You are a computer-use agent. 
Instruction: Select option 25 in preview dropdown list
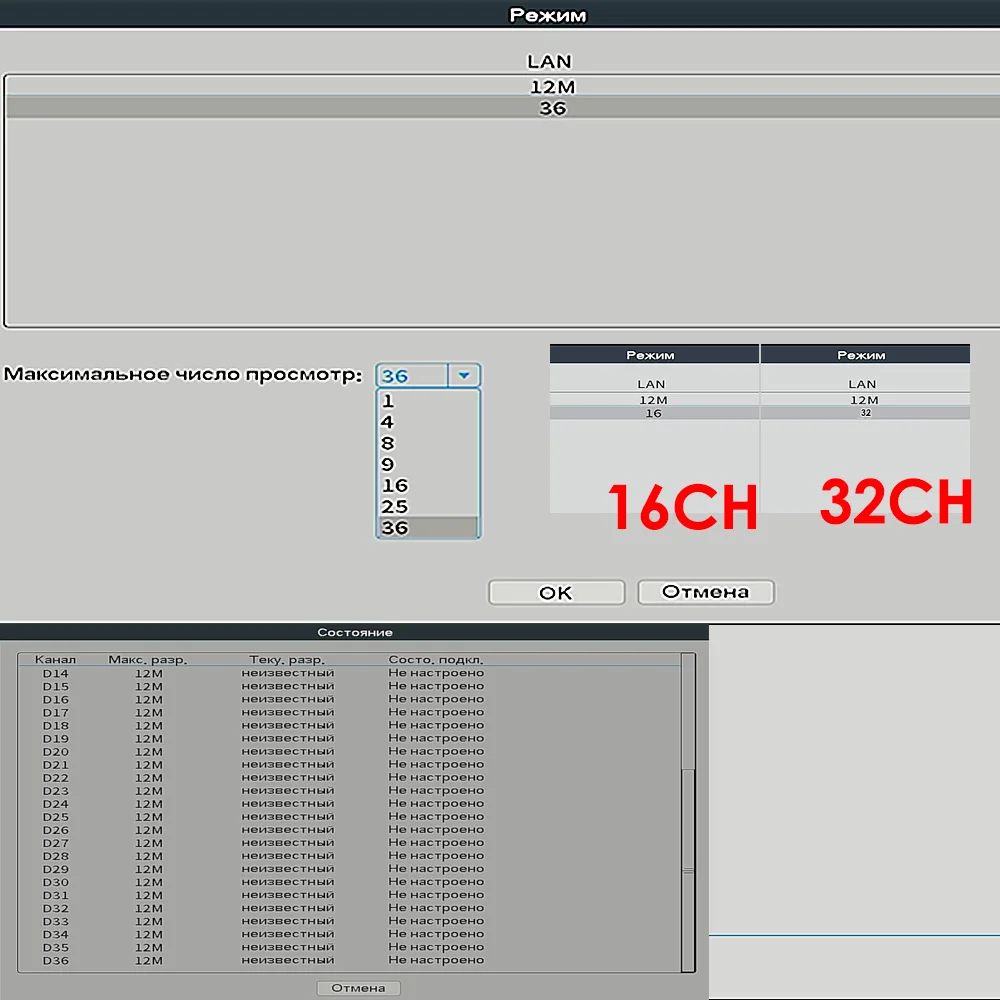pos(428,506)
